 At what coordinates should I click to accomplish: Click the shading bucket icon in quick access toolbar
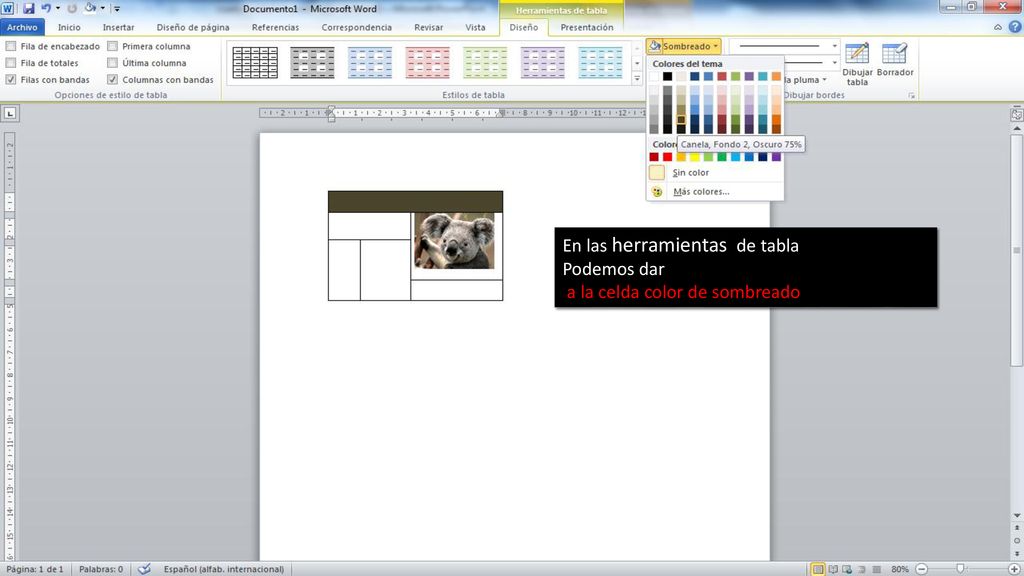pos(89,8)
